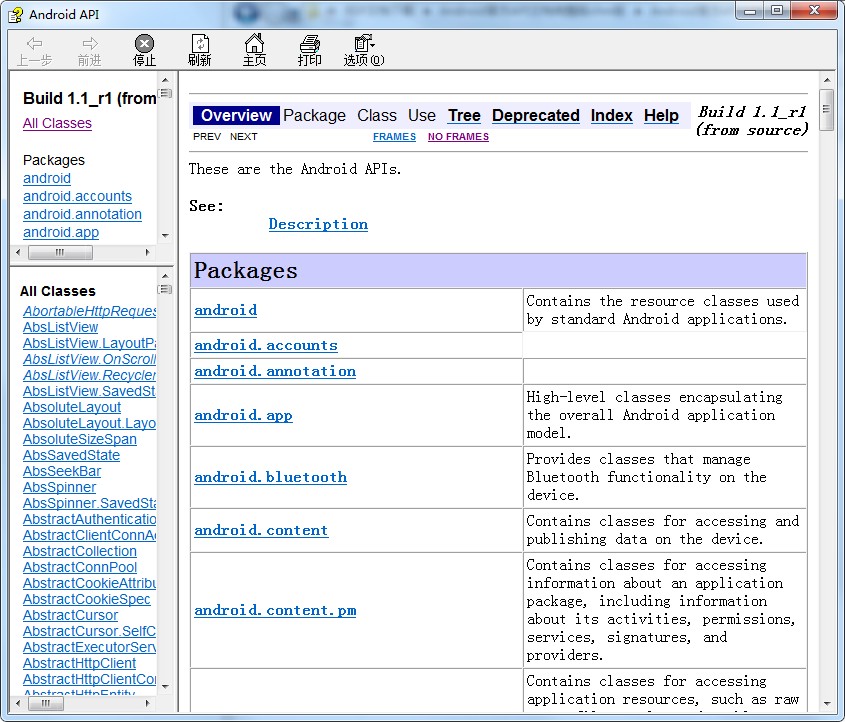Click the Print (打印) toolbar icon

[x=310, y=44]
